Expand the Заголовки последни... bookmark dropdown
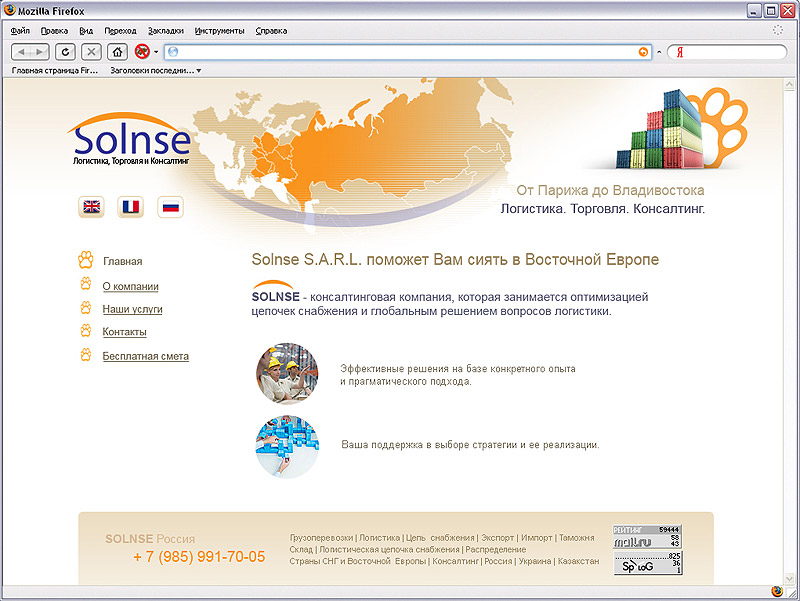The image size is (800, 601). click(156, 70)
